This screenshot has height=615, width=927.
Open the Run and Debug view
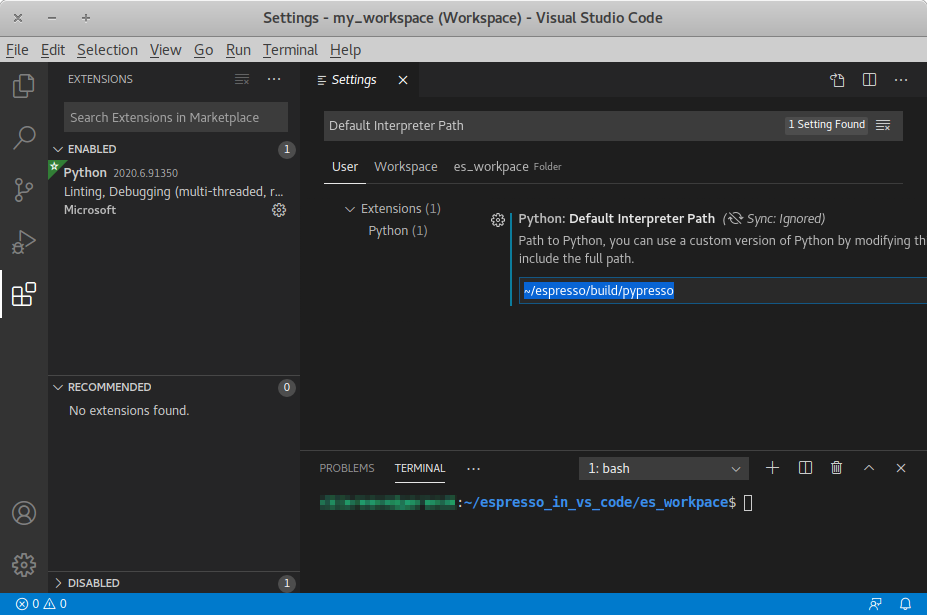(x=24, y=242)
